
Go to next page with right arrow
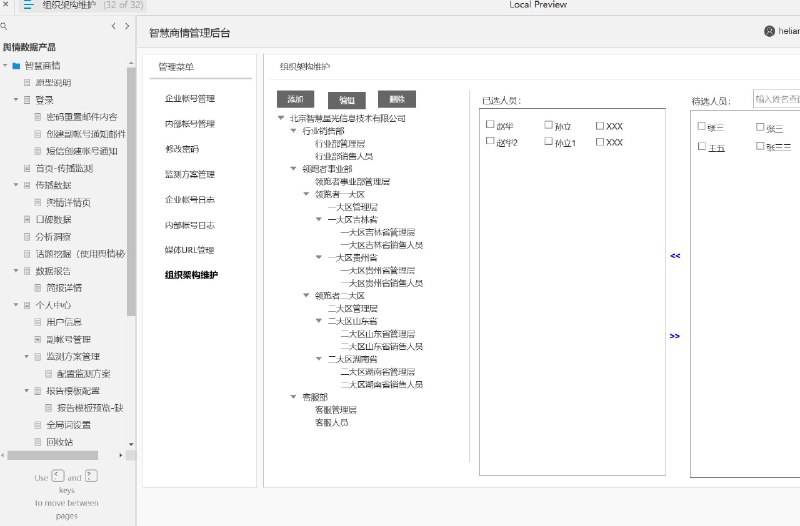tap(127, 26)
